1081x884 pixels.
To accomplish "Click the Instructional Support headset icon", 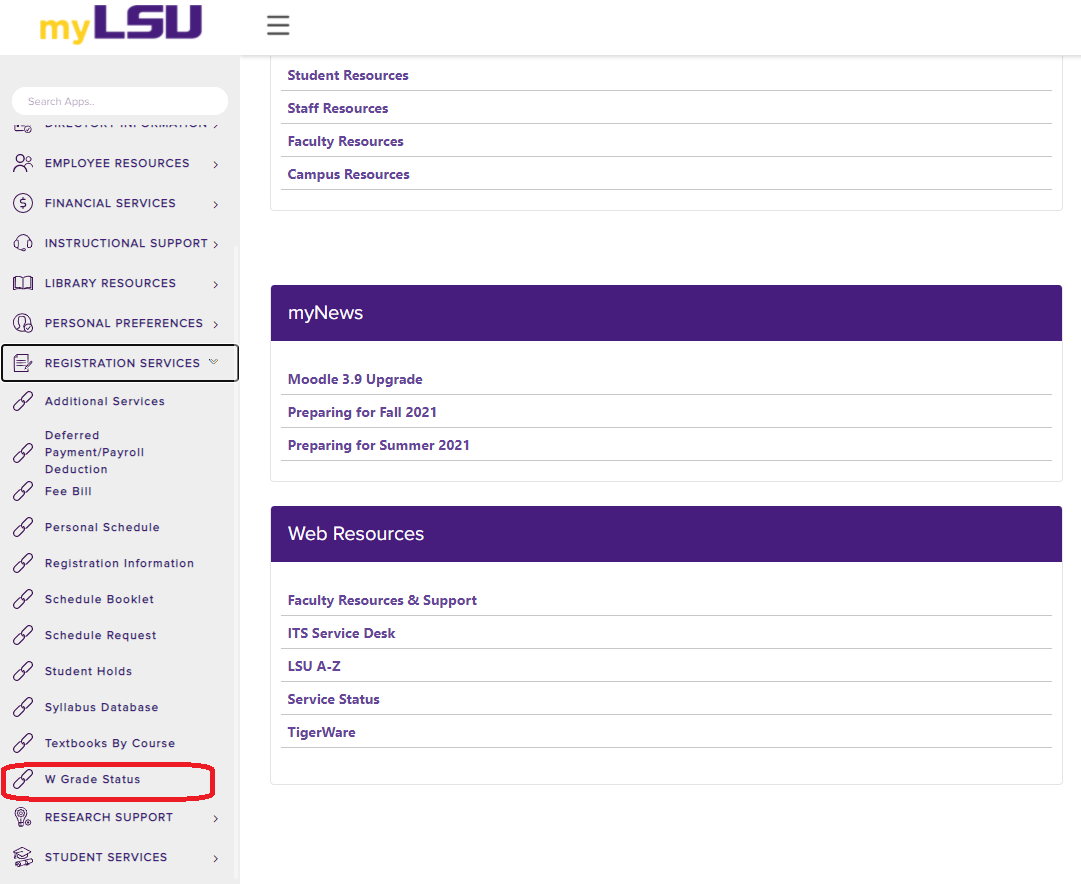I will [x=23, y=243].
